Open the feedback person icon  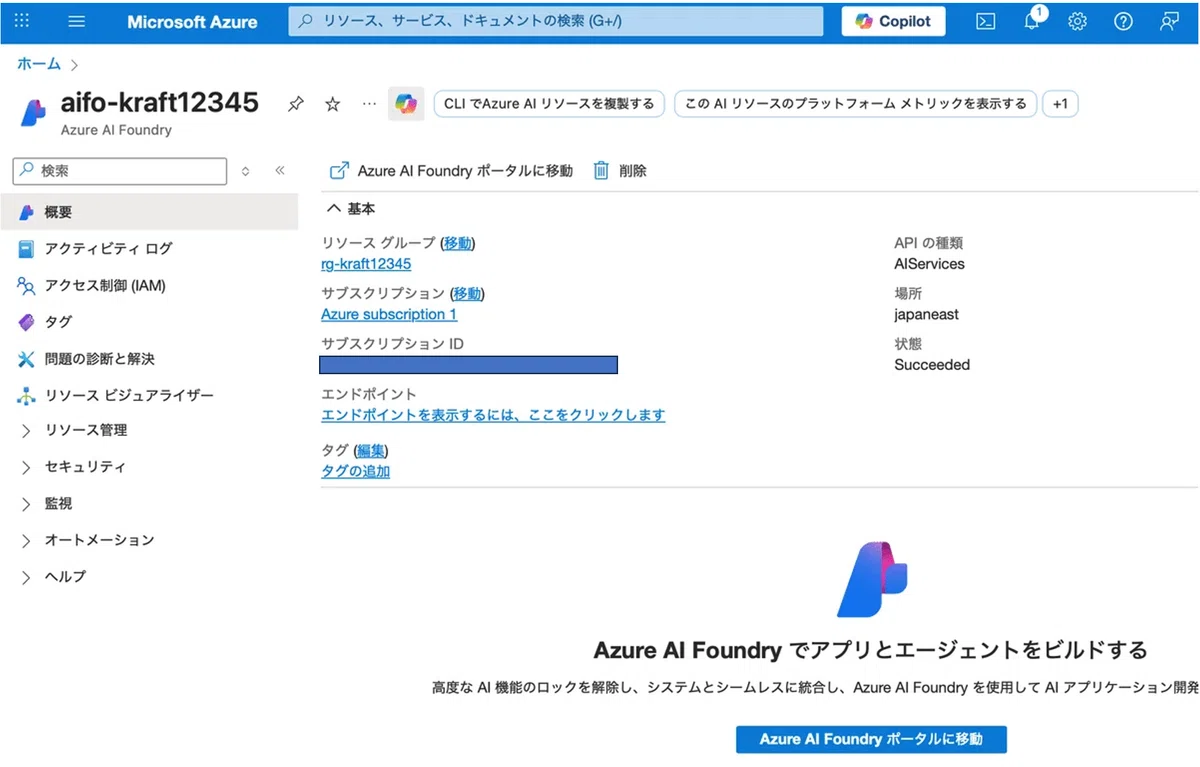[1169, 21]
